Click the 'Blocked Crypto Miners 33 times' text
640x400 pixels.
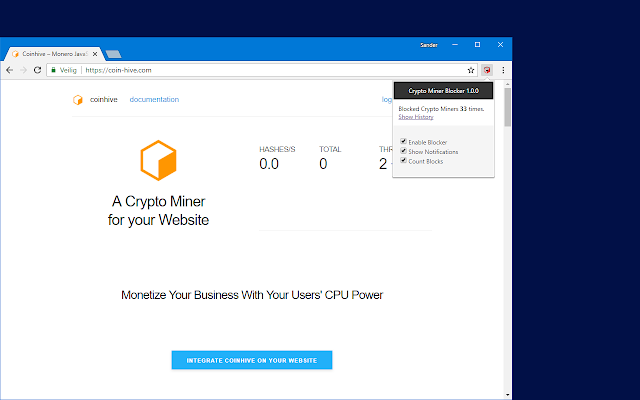(x=441, y=109)
